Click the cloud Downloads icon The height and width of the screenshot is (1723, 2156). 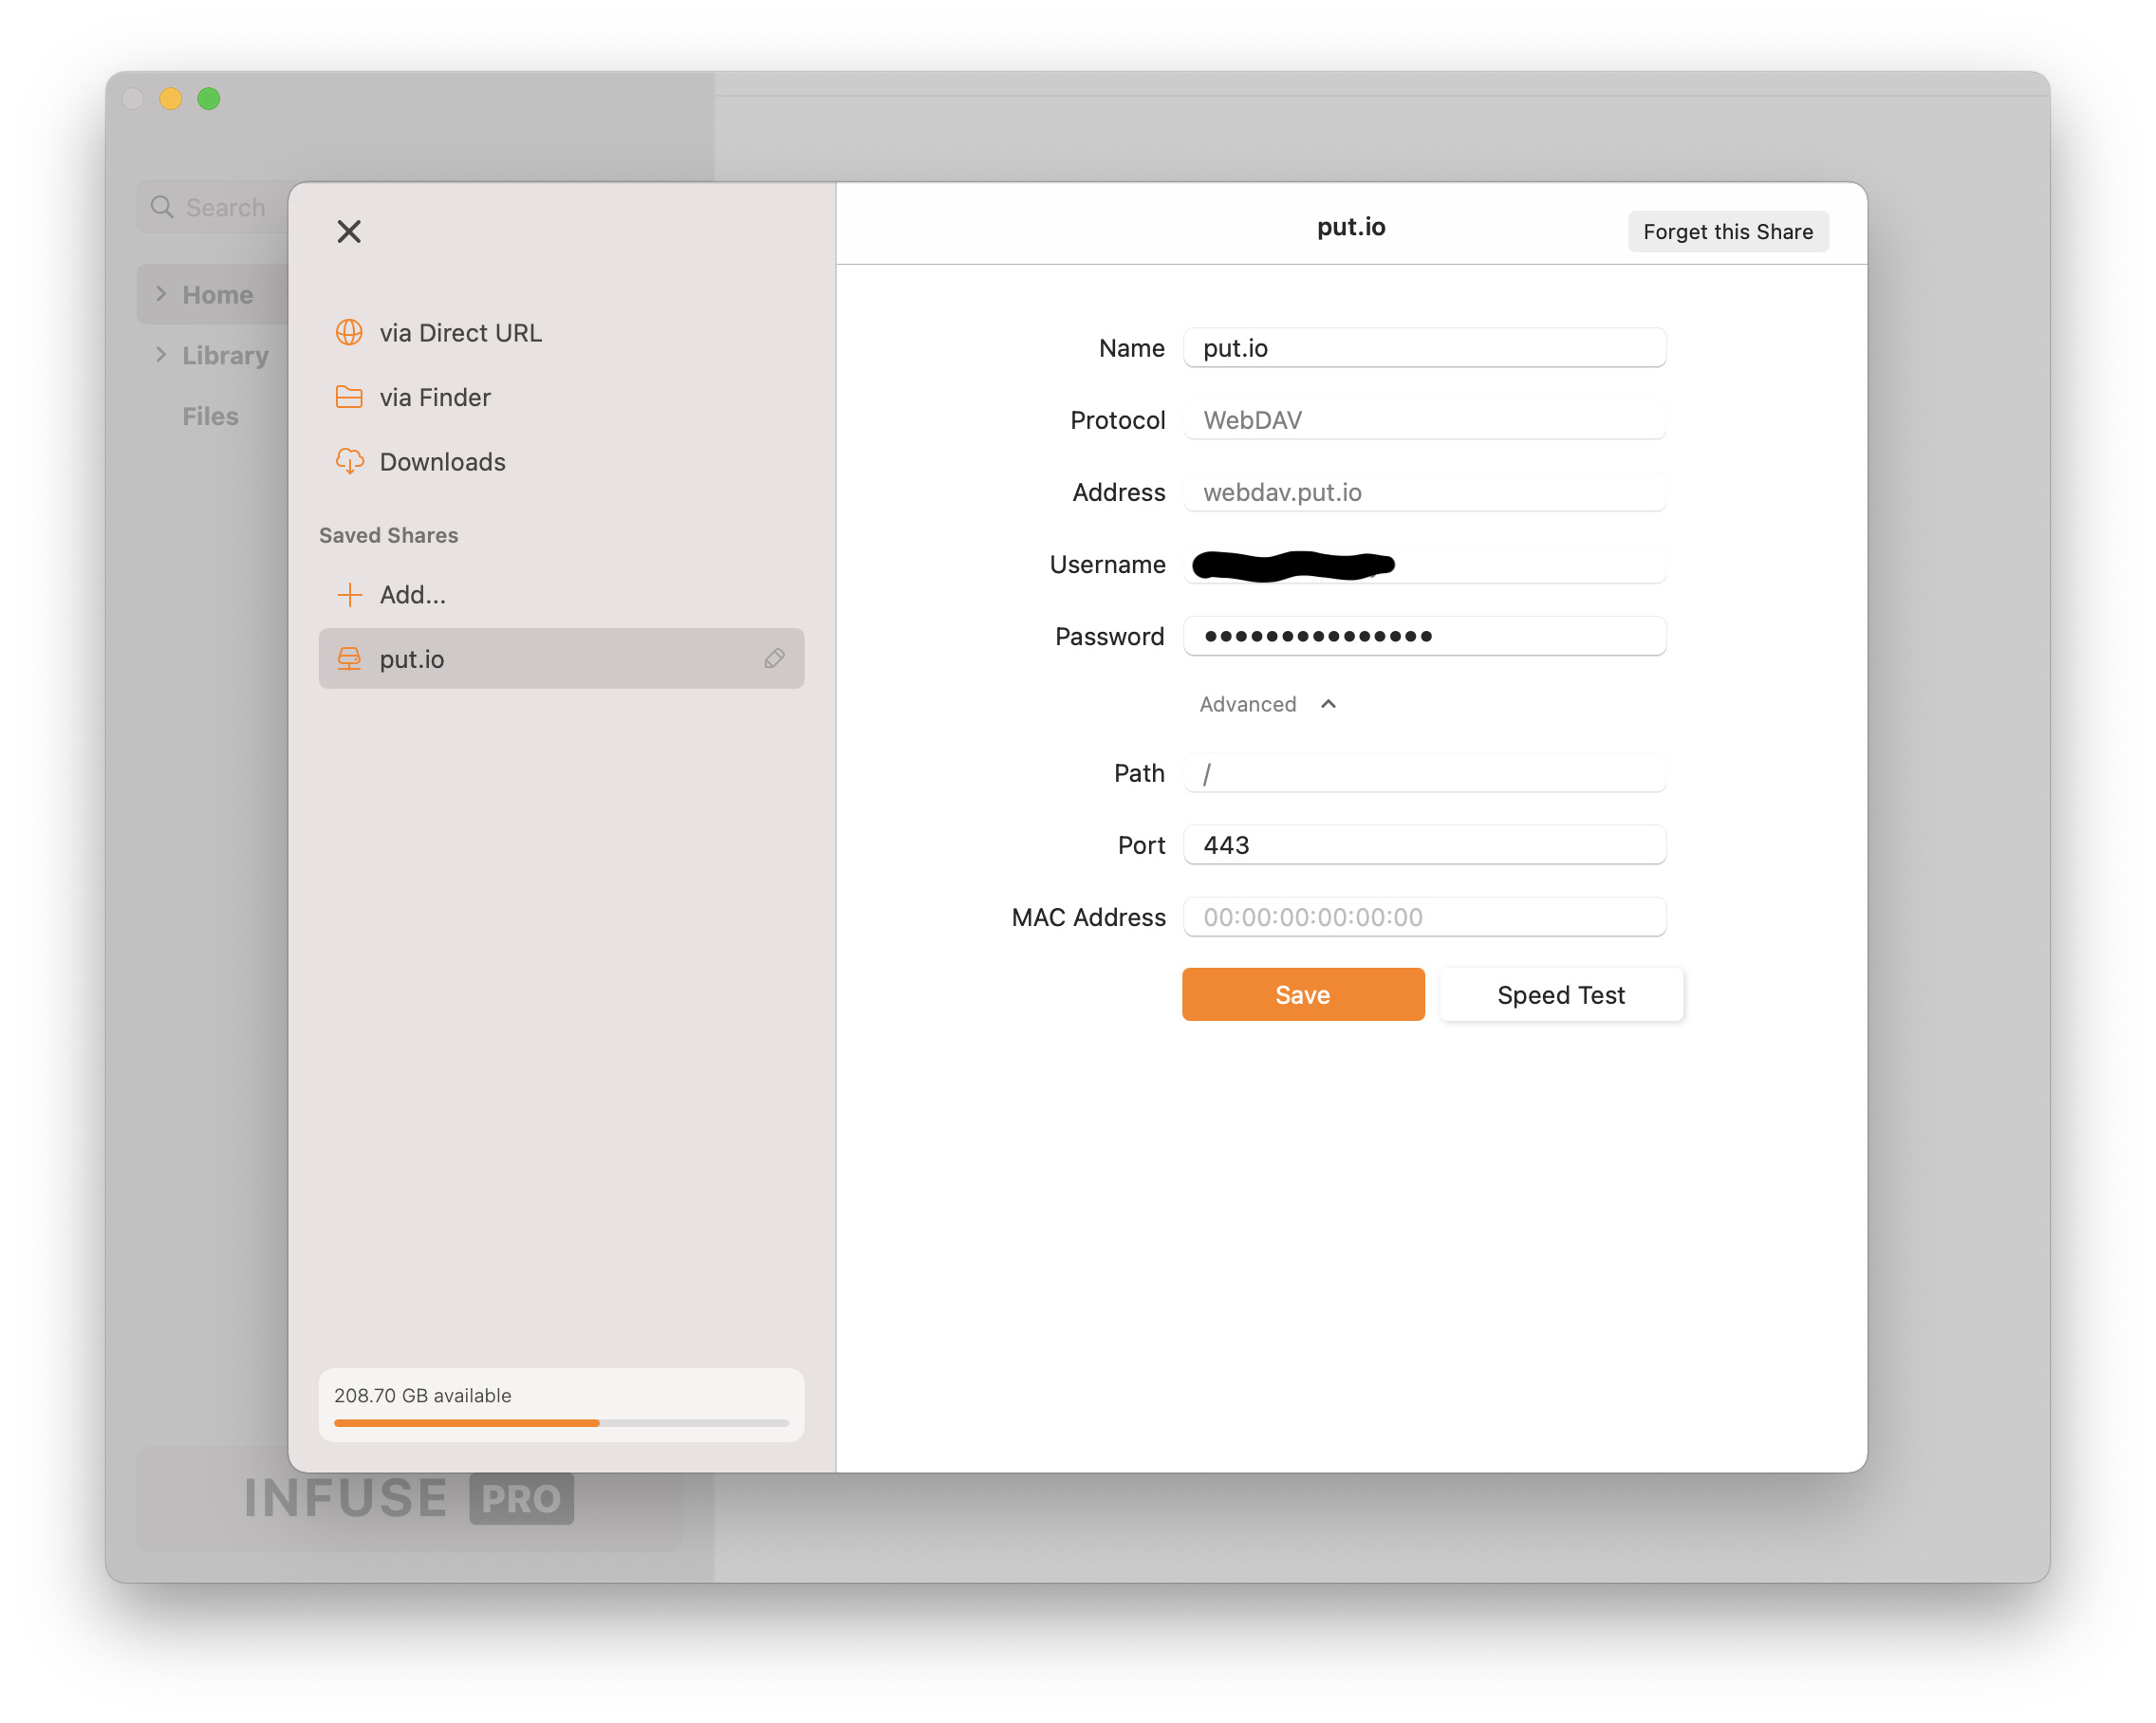coord(349,462)
